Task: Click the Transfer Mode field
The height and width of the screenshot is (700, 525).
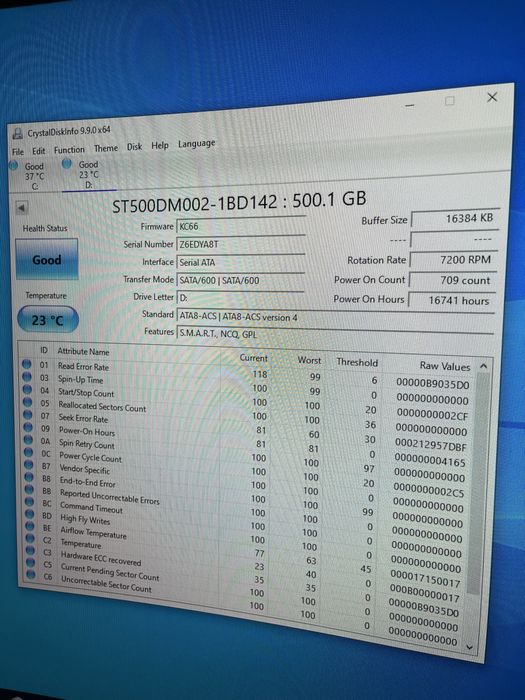Action: click(x=241, y=280)
